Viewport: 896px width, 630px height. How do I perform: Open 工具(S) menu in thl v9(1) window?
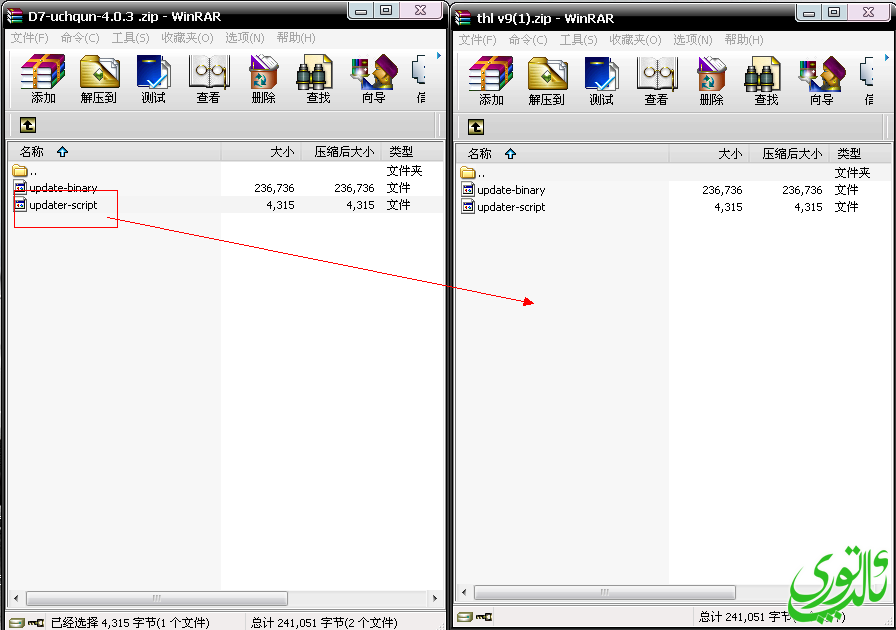tap(578, 40)
